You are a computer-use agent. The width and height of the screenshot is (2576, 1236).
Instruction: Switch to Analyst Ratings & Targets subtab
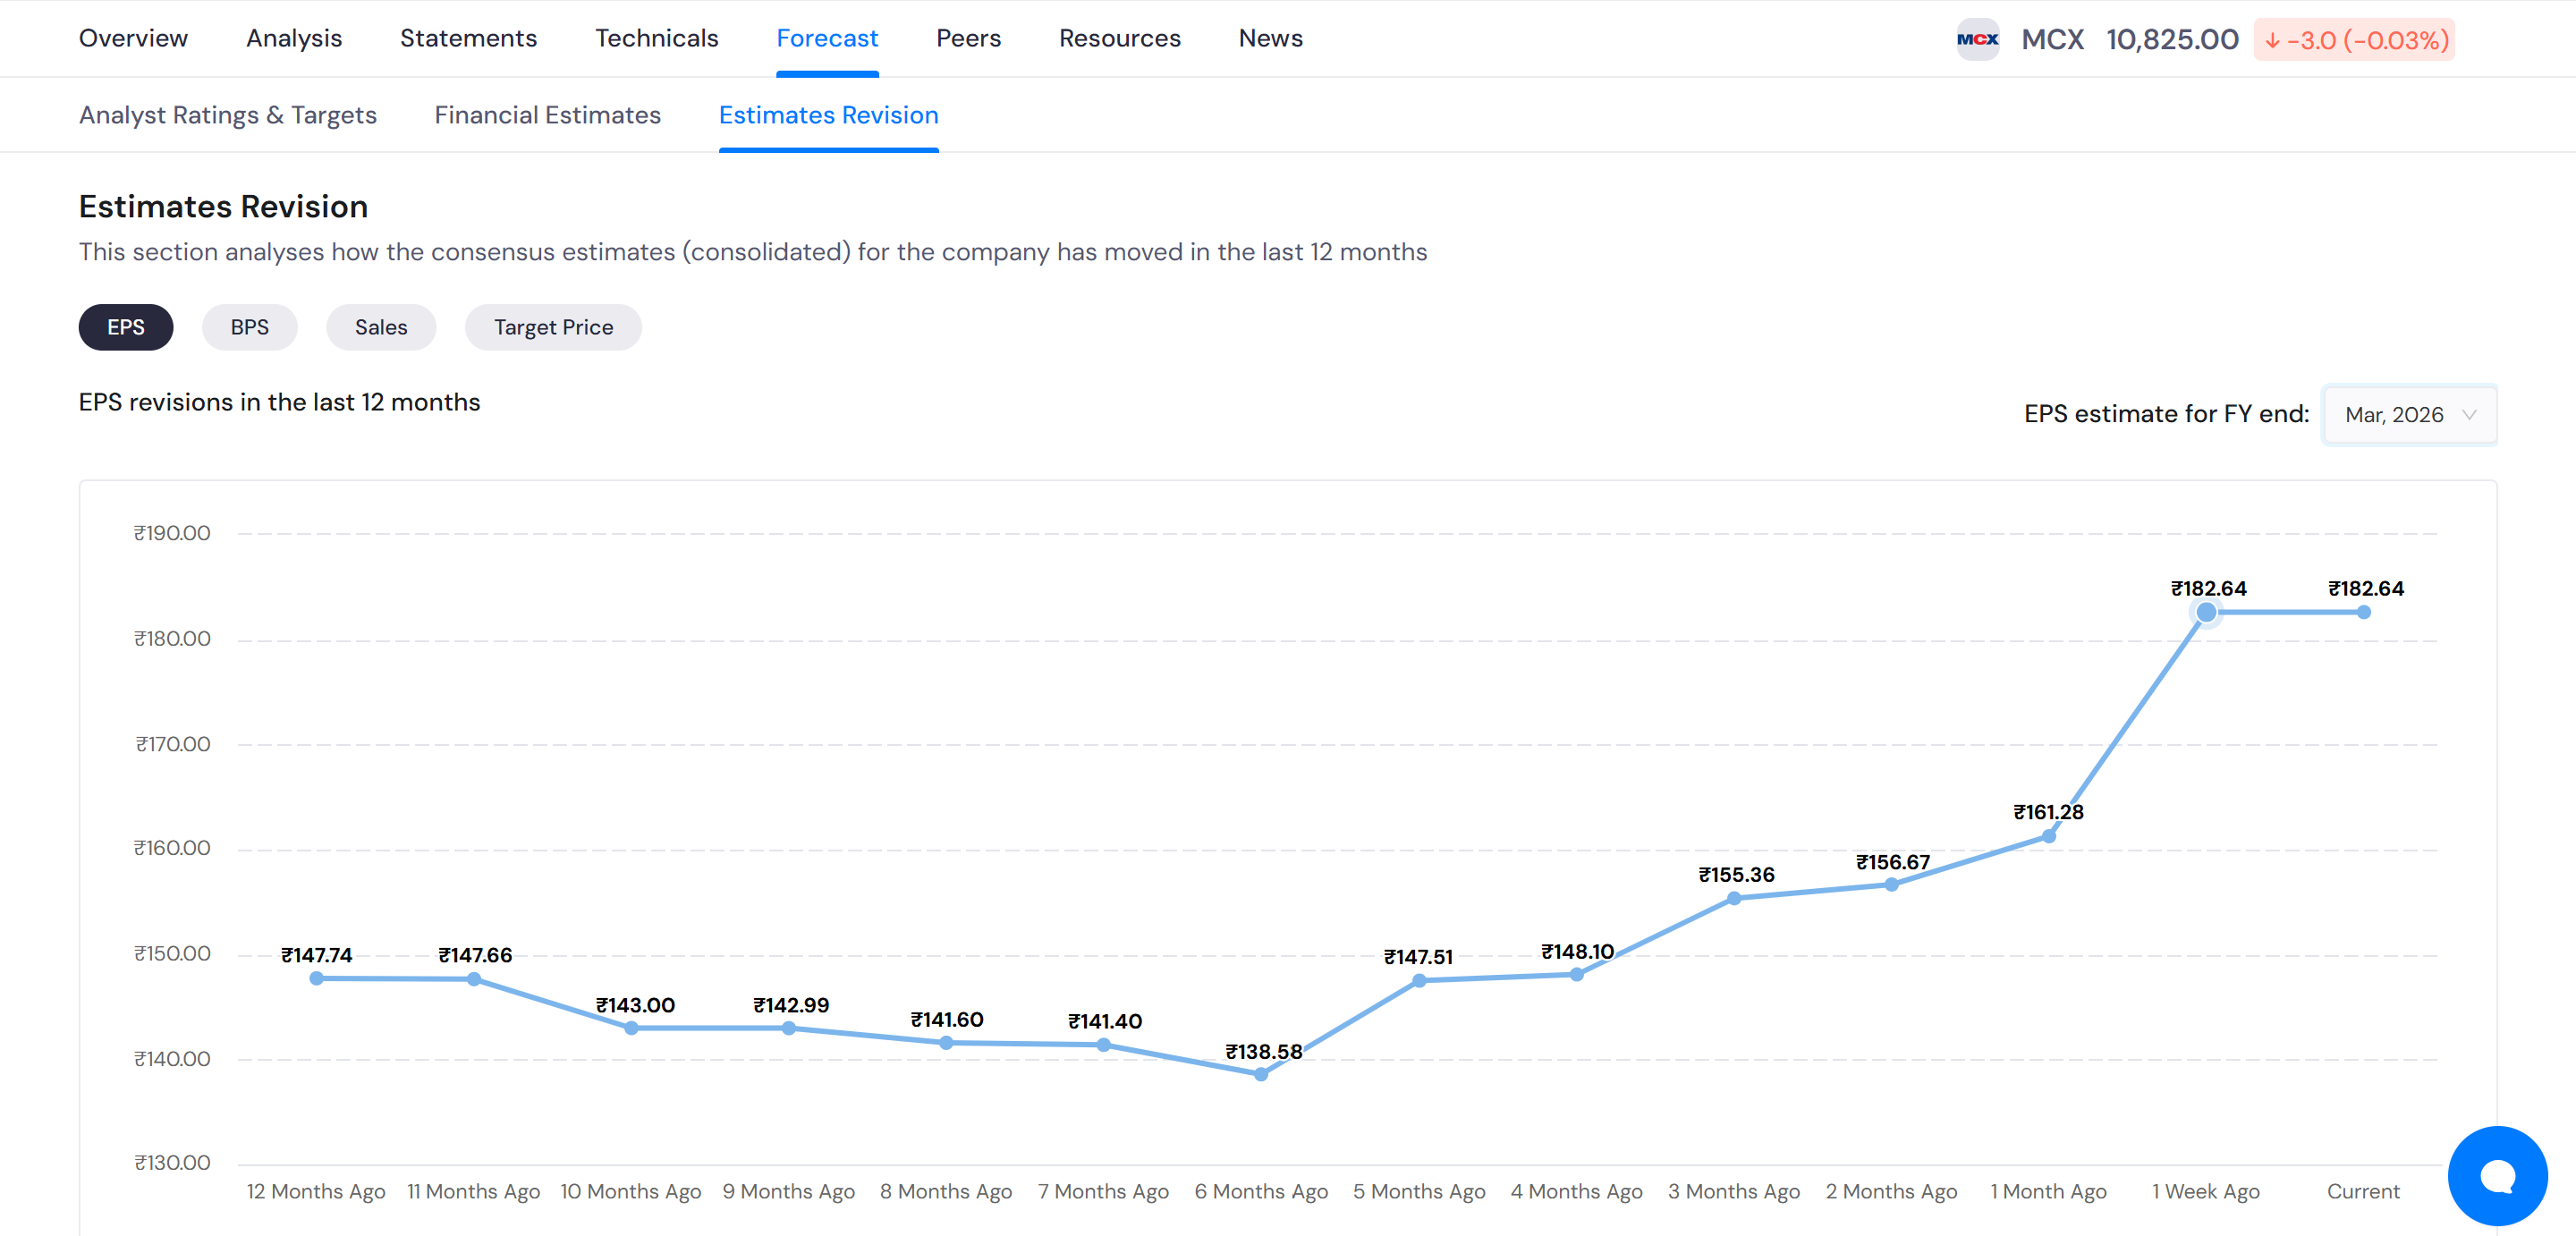(227, 115)
